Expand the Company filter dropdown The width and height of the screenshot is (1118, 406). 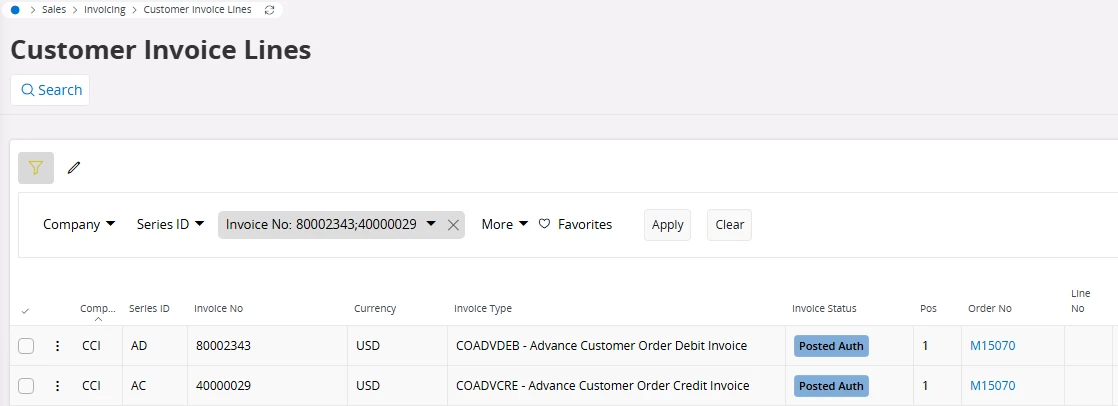click(x=79, y=224)
